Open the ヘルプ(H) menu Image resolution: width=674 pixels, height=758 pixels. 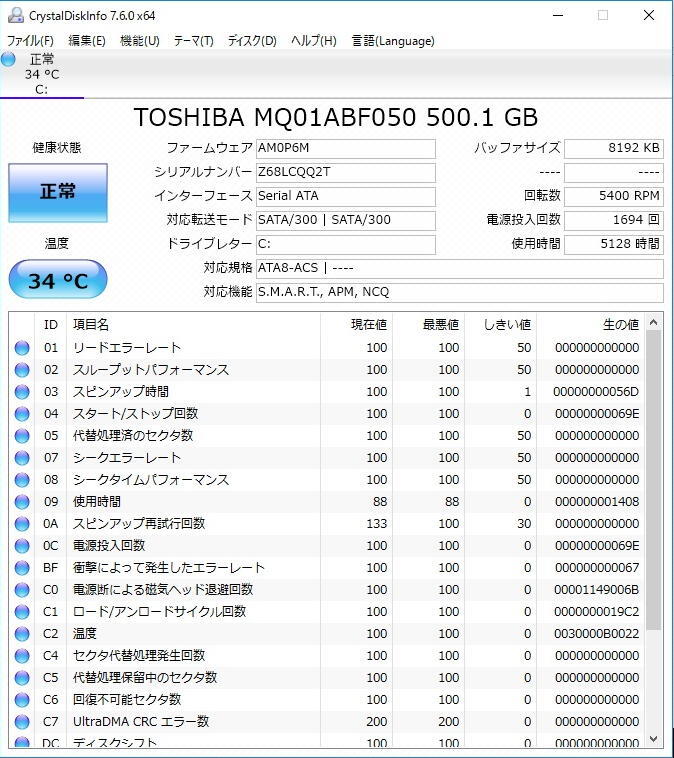(x=314, y=41)
